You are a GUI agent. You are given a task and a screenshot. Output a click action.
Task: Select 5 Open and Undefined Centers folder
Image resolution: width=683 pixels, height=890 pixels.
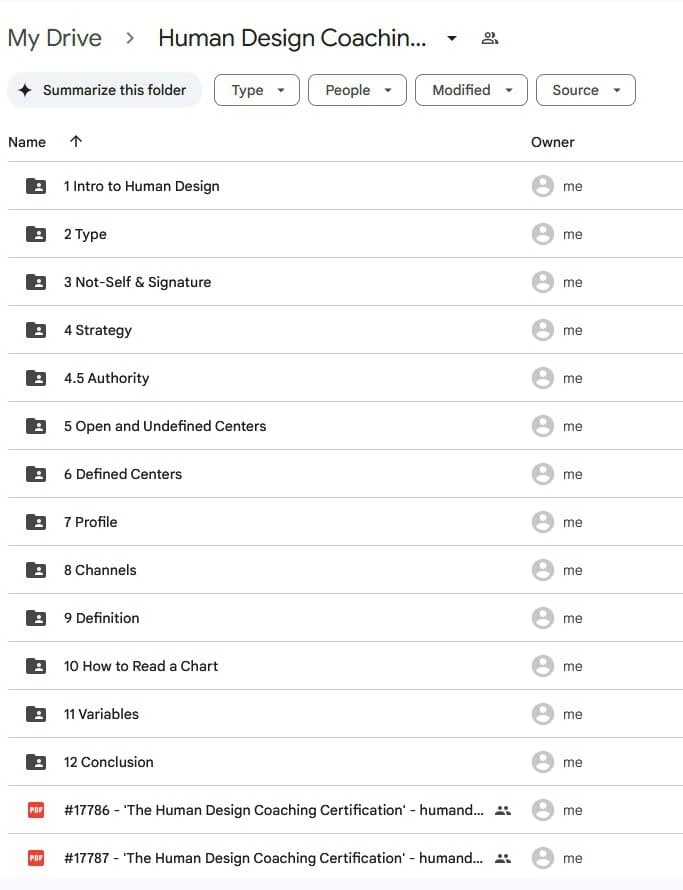click(345, 426)
